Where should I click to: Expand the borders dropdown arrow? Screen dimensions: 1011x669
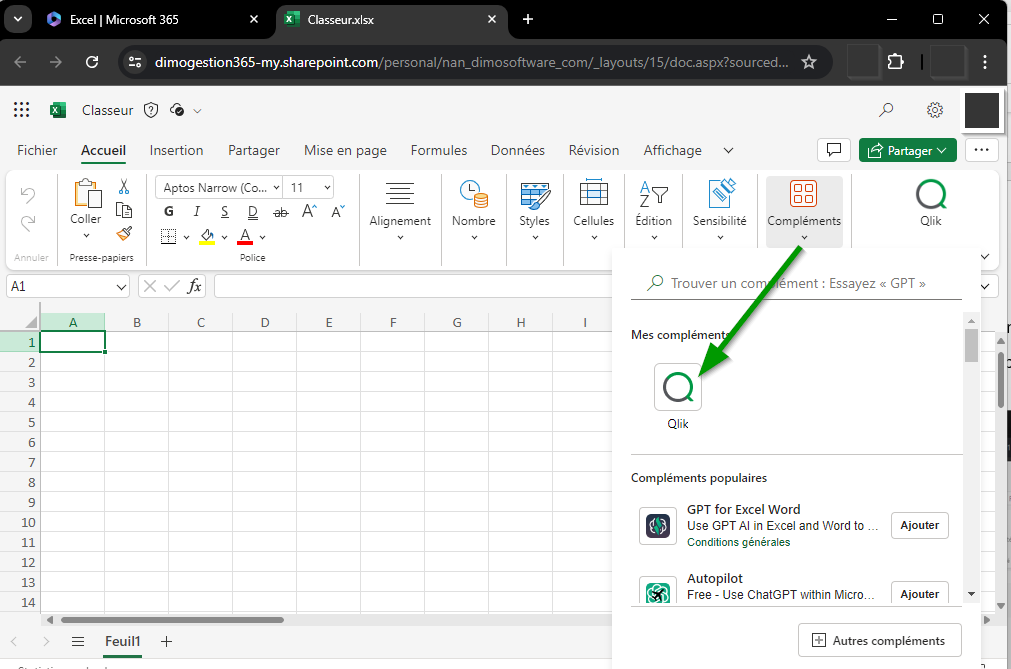pos(186,237)
